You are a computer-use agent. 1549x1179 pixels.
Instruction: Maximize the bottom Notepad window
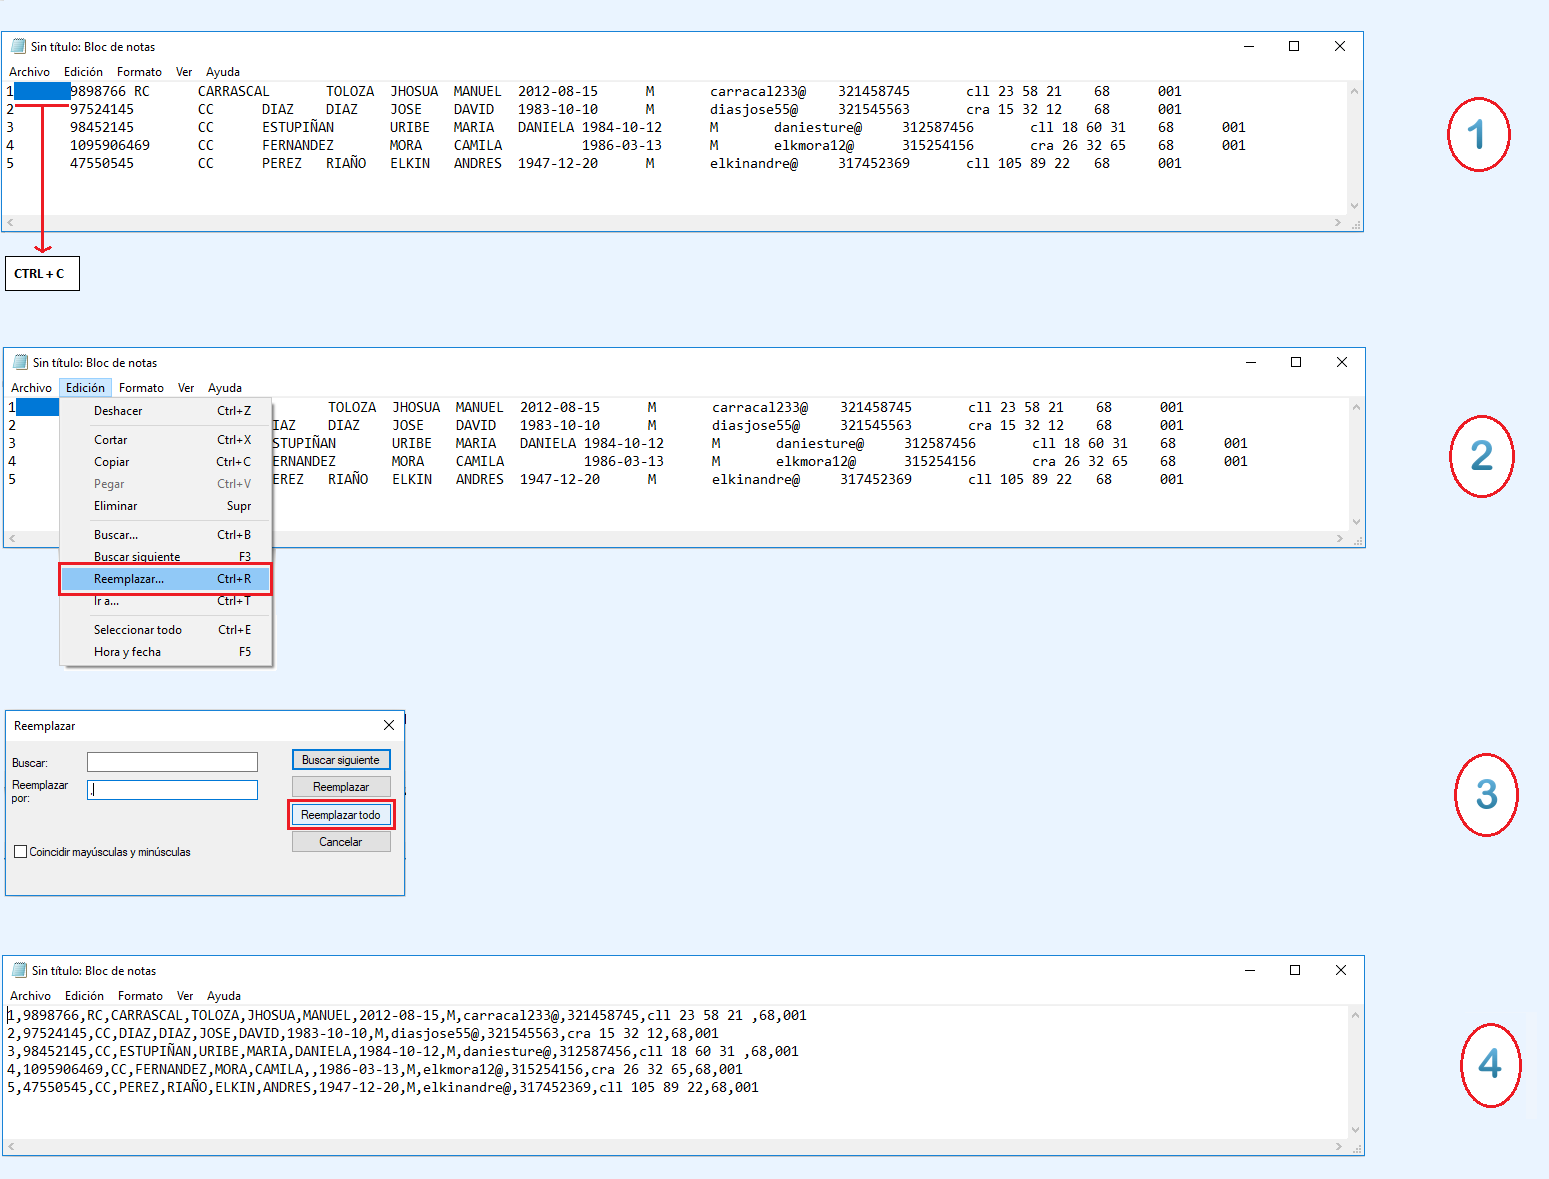[1295, 970]
